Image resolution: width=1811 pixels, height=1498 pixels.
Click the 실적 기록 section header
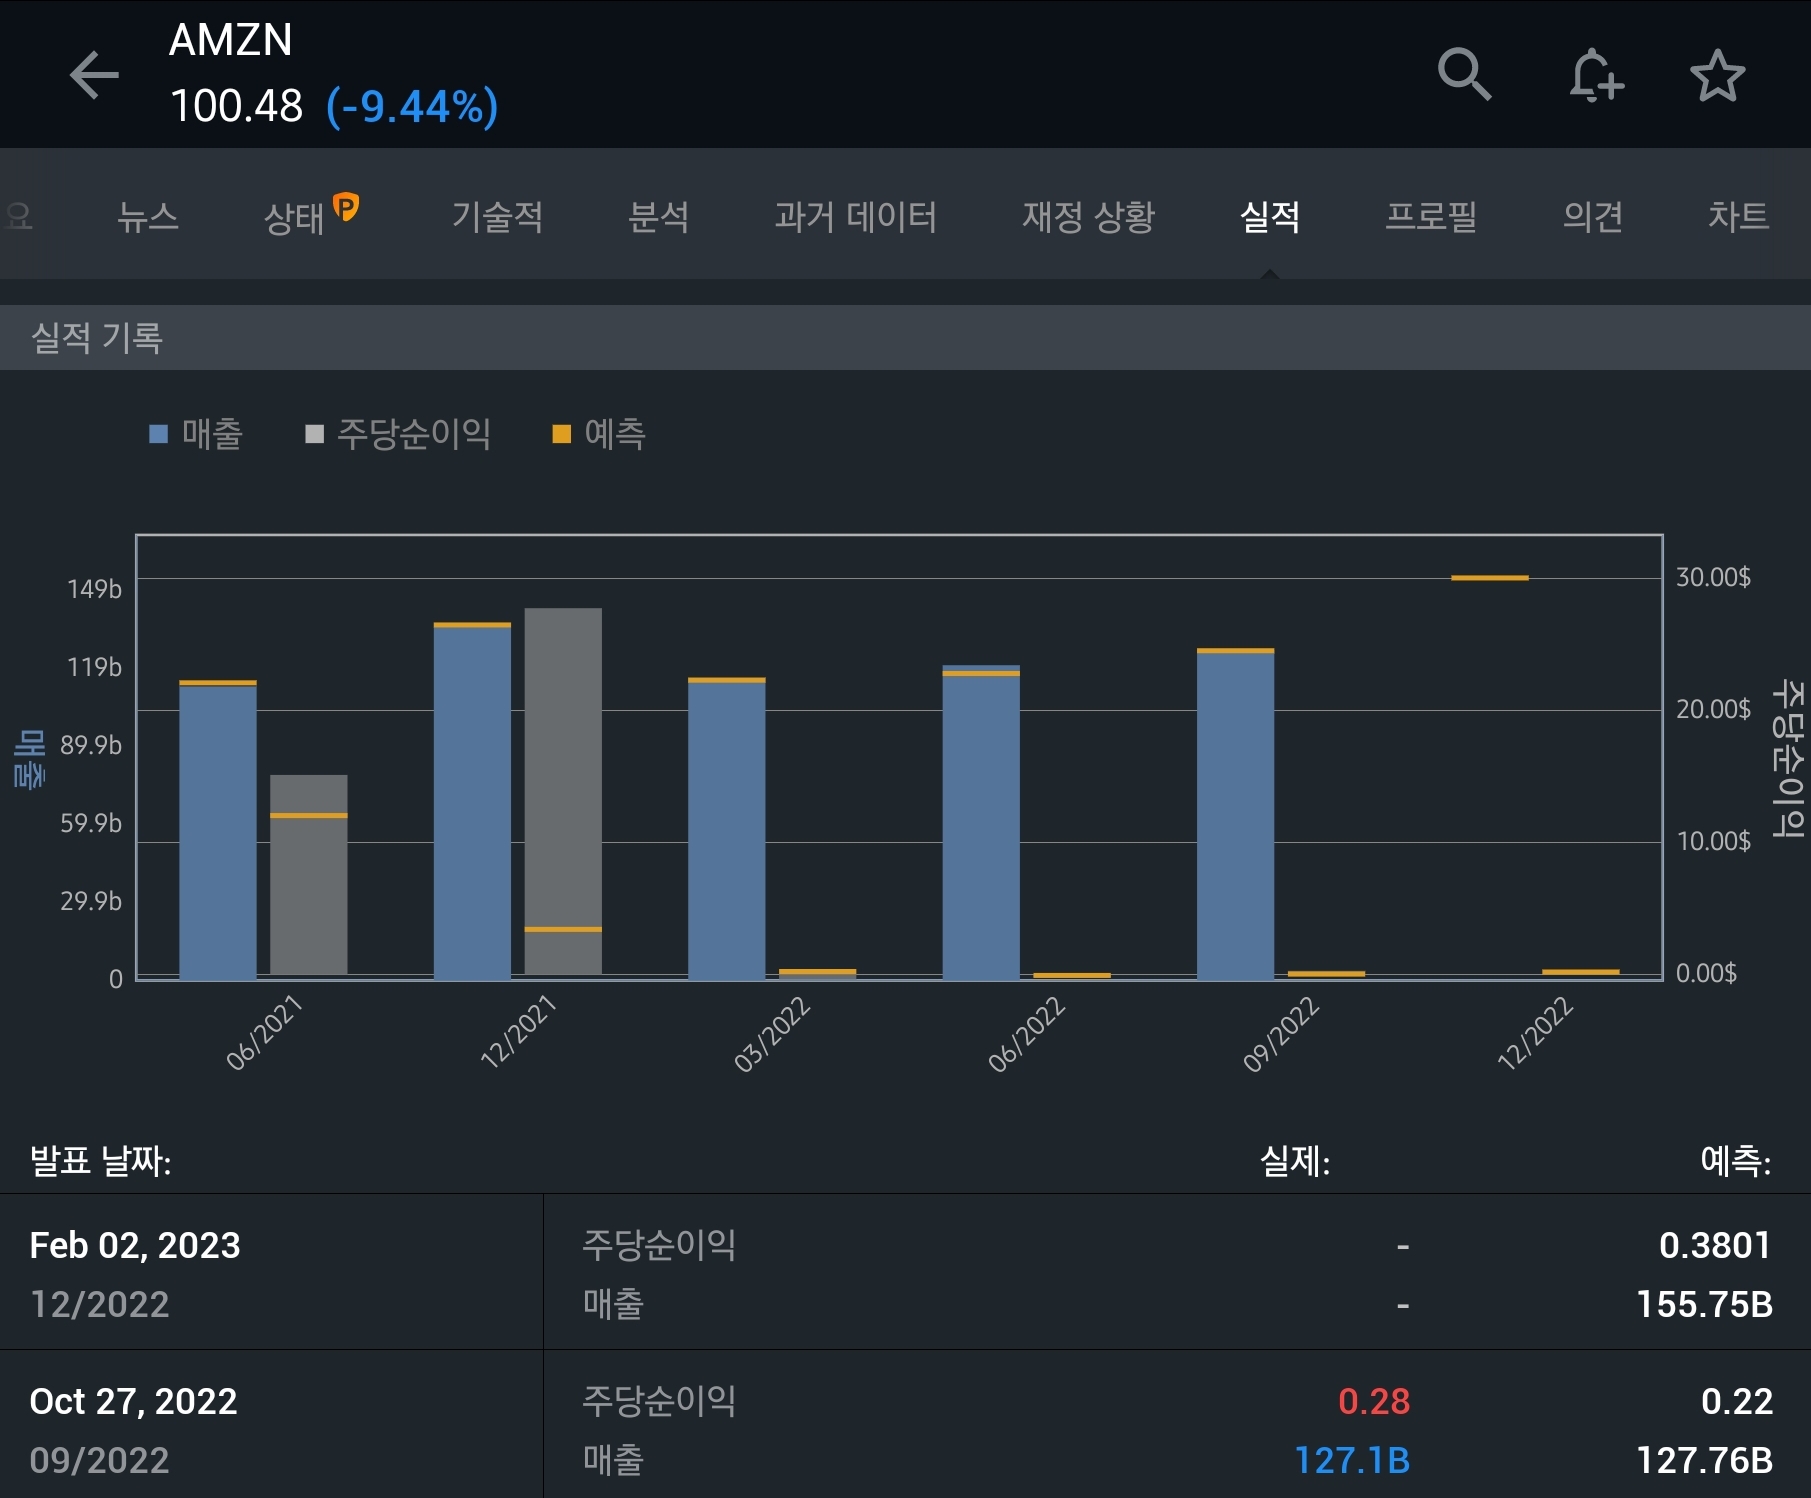(x=905, y=338)
